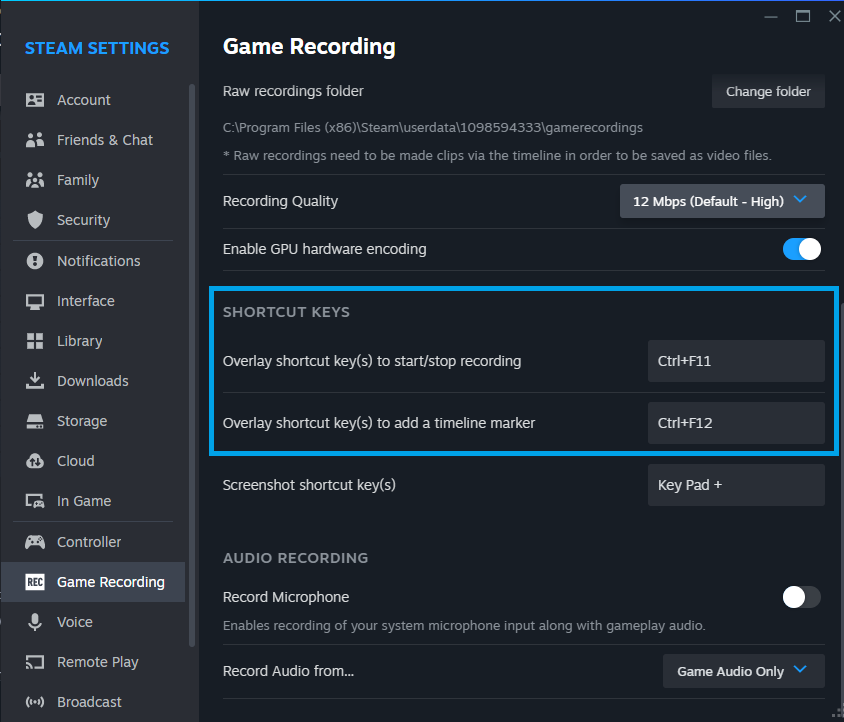Enable the Record Microphone toggle
Image resolution: width=844 pixels, height=722 pixels.
[x=801, y=597]
